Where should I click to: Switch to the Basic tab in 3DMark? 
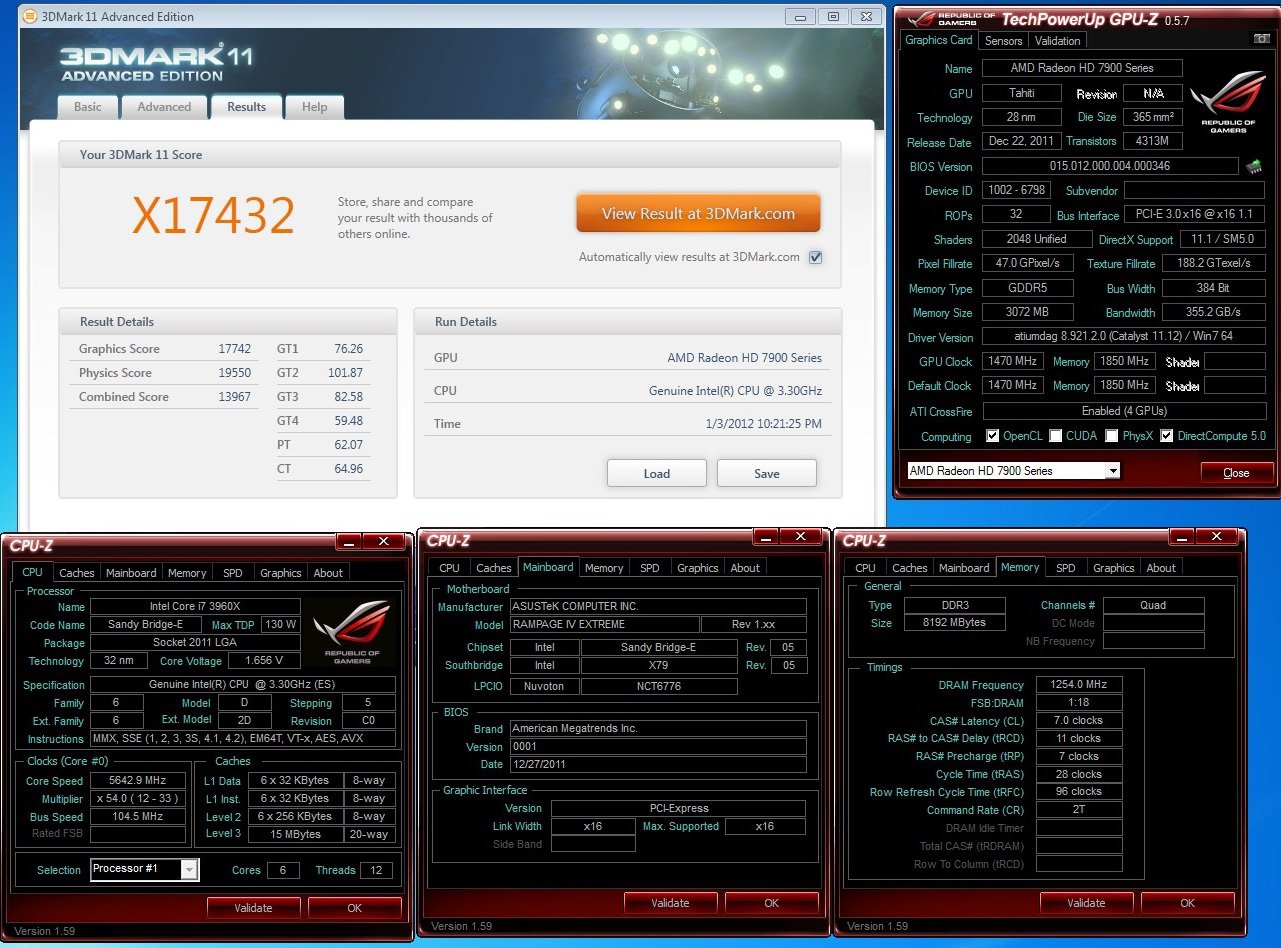coord(88,107)
